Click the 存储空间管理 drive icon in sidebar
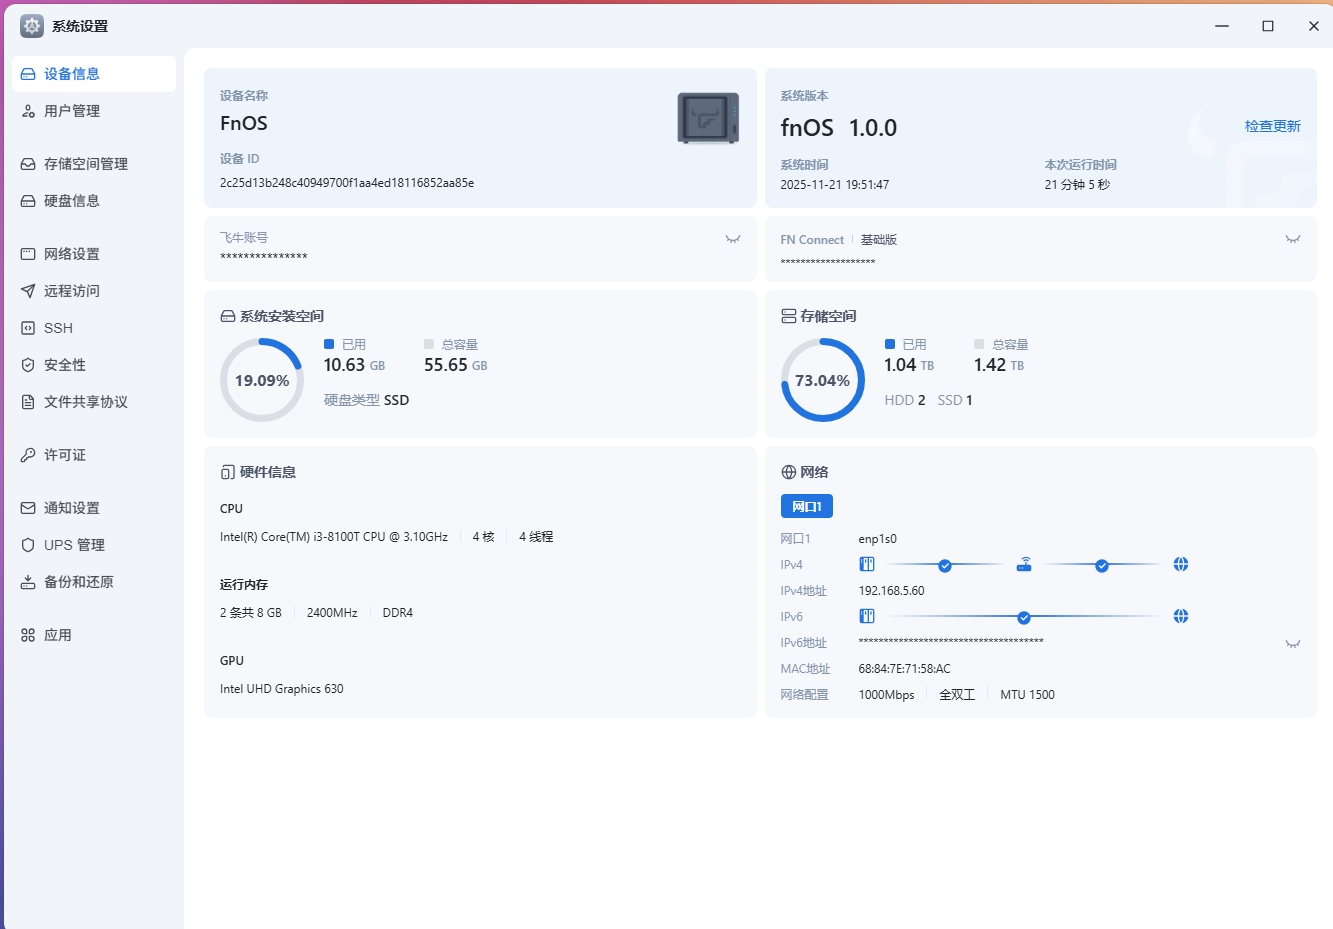This screenshot has width=1333, height=929. point(28,164)
